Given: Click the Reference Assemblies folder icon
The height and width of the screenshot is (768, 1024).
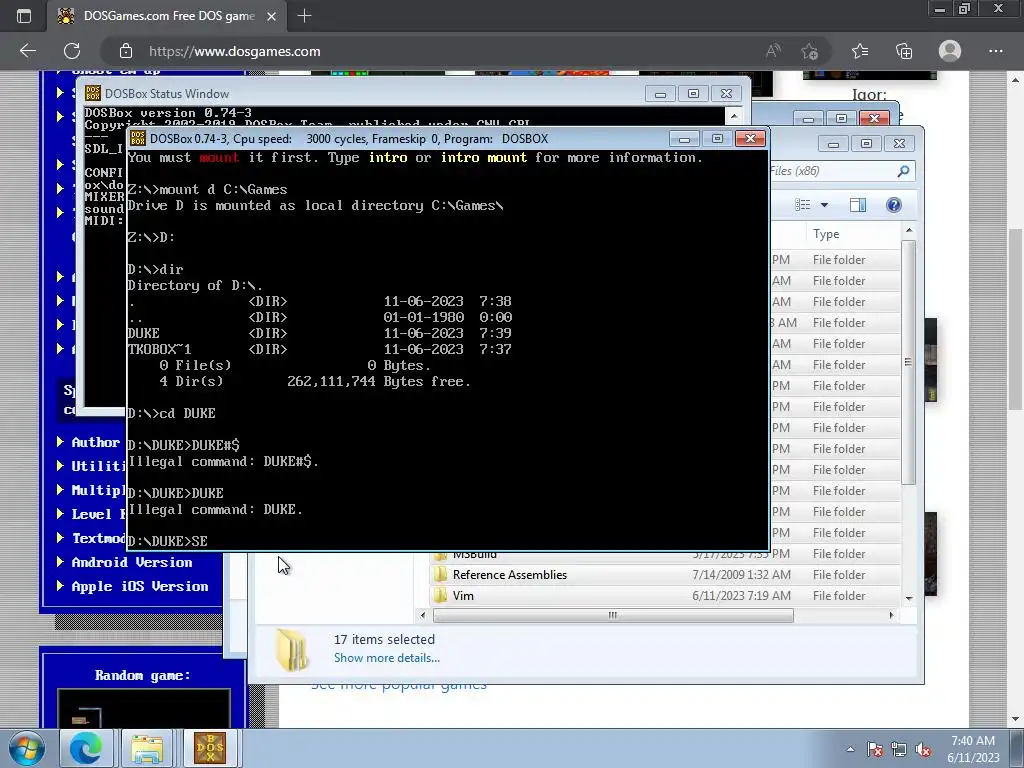Looking at the screenshot, I should tap(440, 575).
